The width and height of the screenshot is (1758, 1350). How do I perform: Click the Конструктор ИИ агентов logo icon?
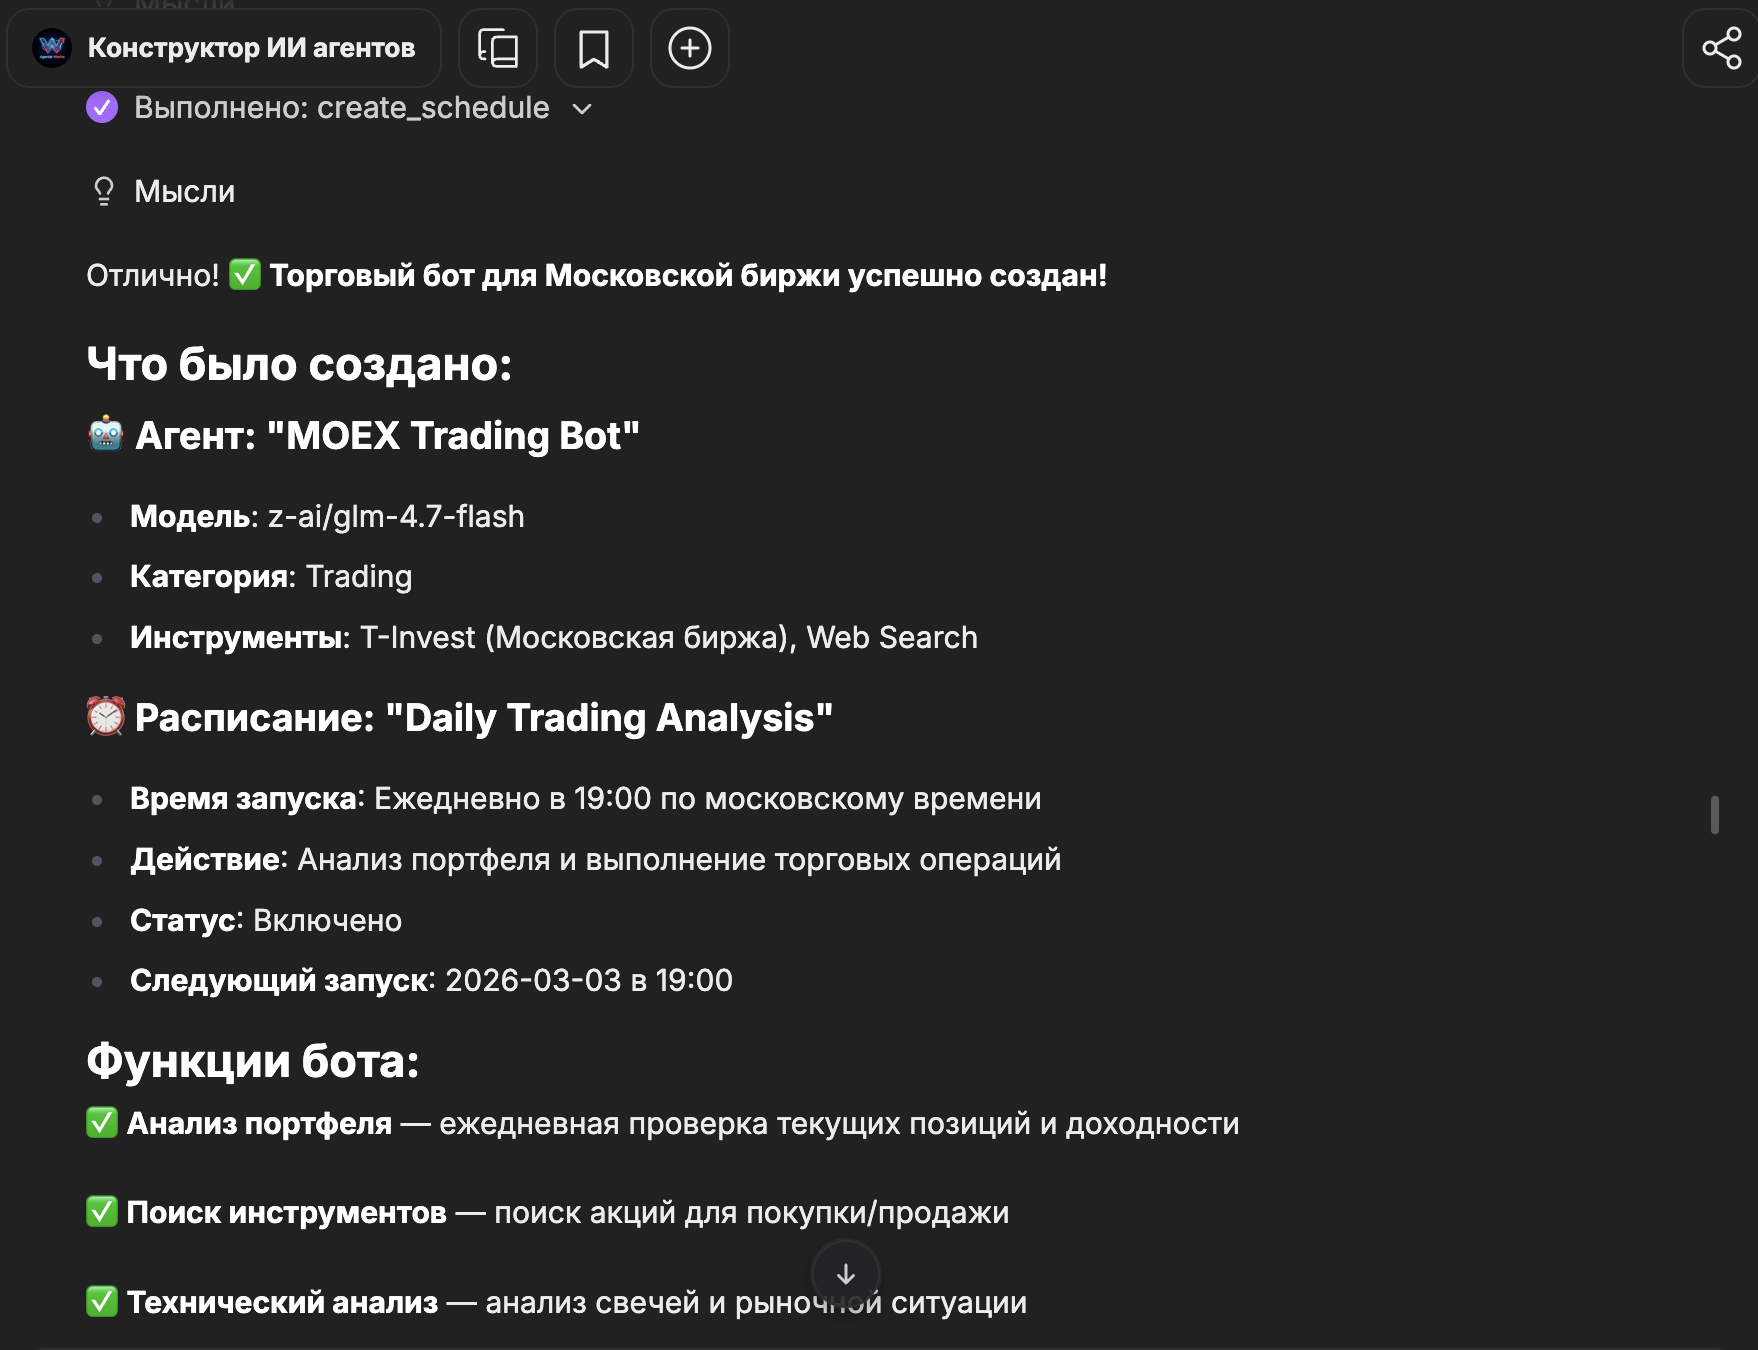pyautogui.click(x=52, y=48)
